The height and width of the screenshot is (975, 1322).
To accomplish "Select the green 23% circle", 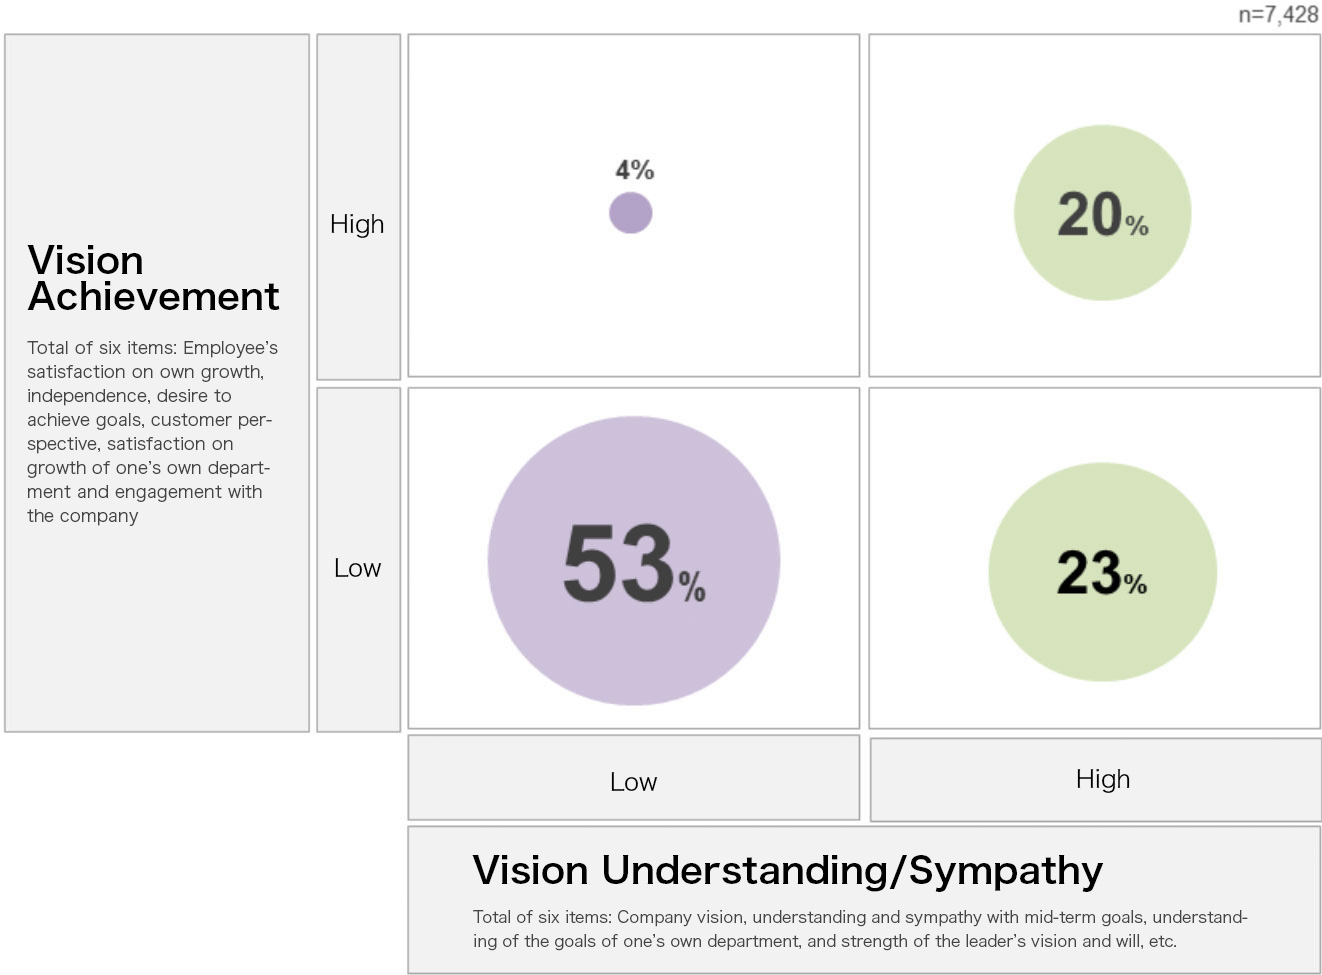I will (x=1102, y=572).
